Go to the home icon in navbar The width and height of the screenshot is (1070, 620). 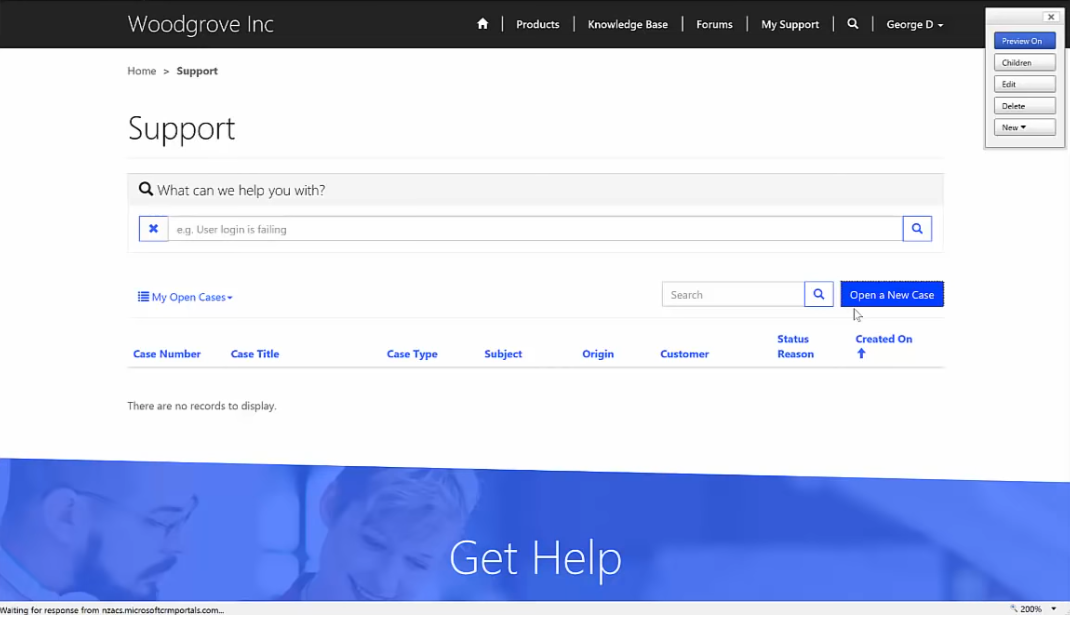[482, 24]
